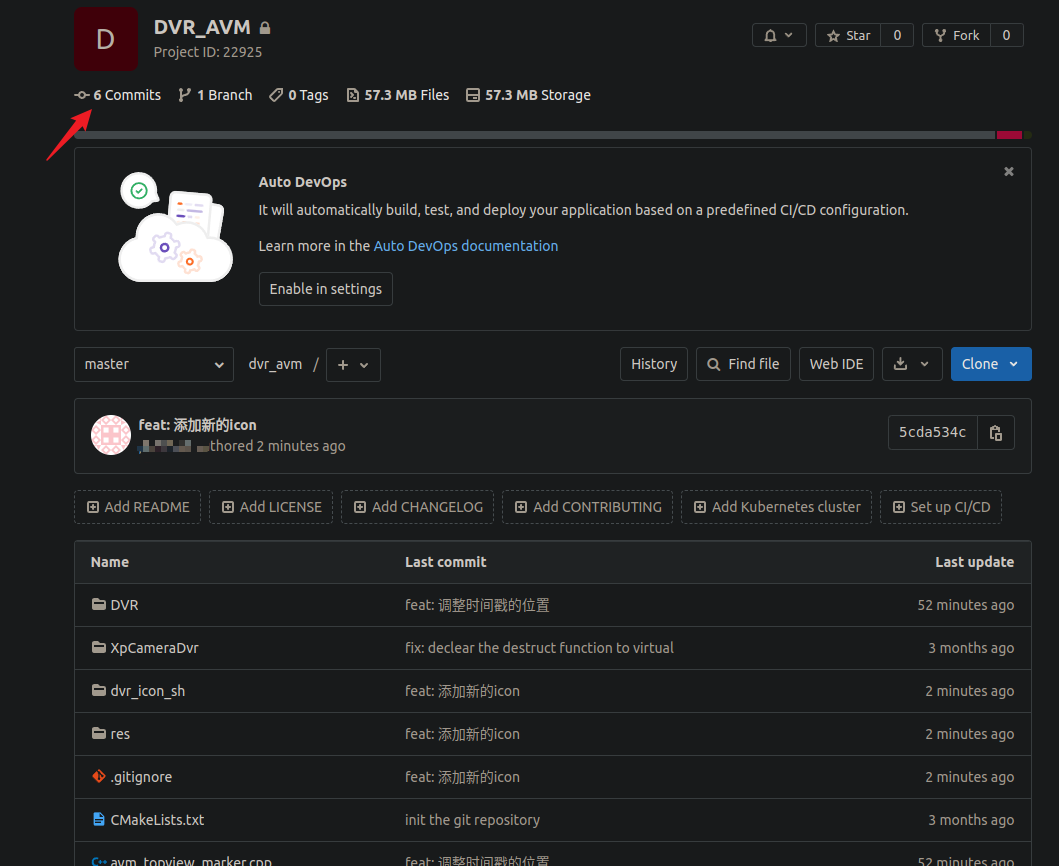Viewport: 1059px width, 866px height.
Task: Open the plus add-file dropdown
Action: (x=353, y=365)
